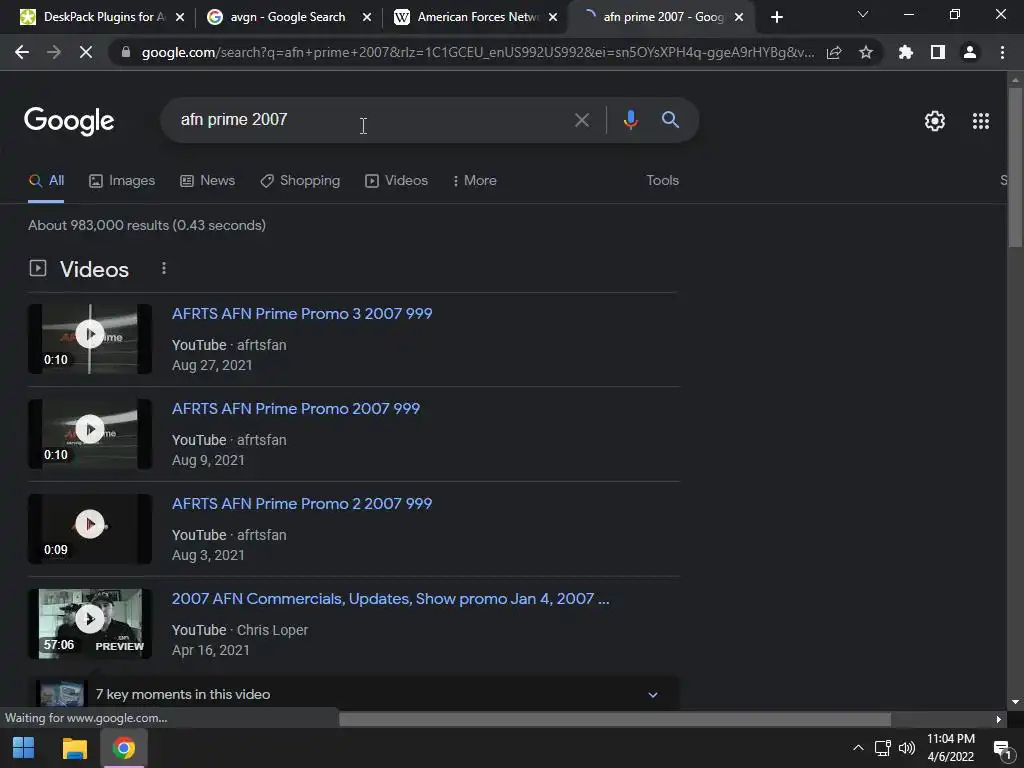Image resolution: width=1024 pixels, height=768 pixels.
Task: Open AFRTS AFN Prime Promo 2 2007 link
Action: [302, 504]
